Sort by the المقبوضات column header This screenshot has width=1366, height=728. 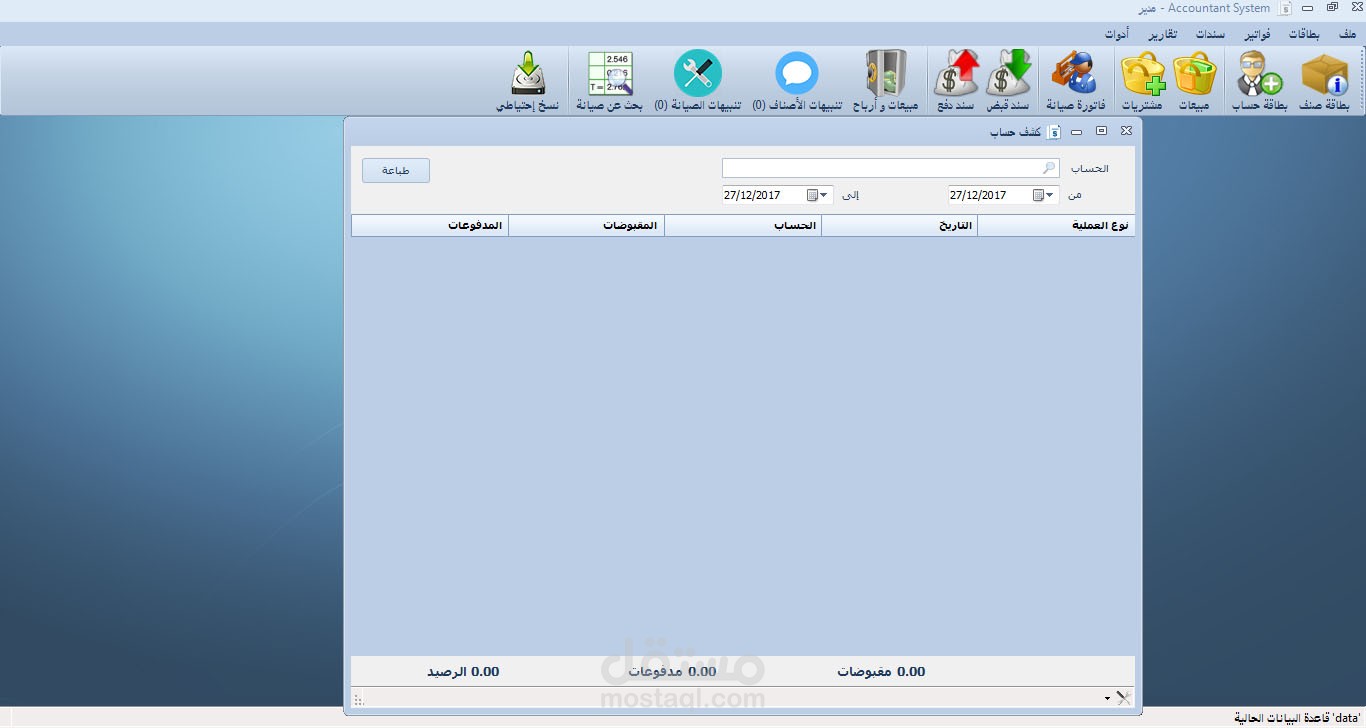[586, 226]
